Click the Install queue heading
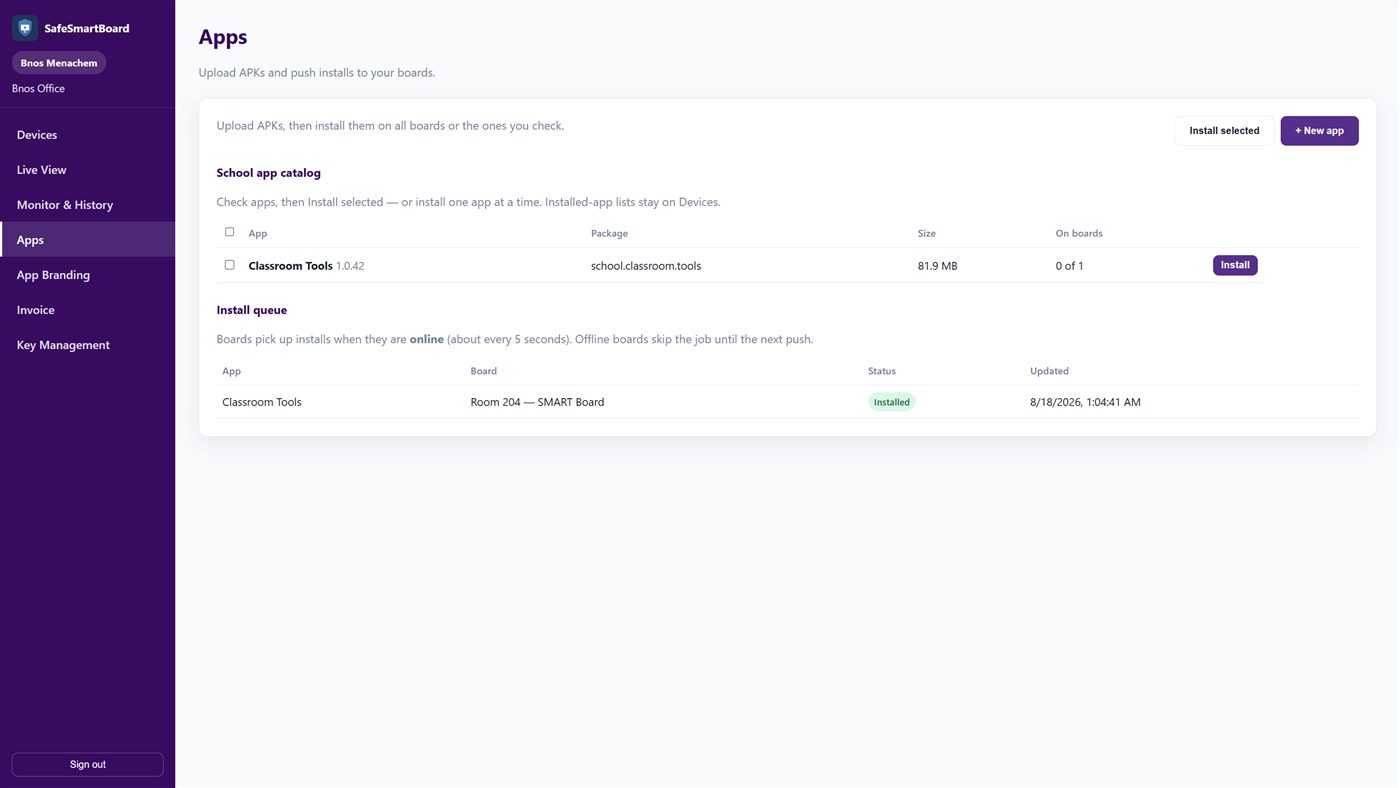 (252, 310)
